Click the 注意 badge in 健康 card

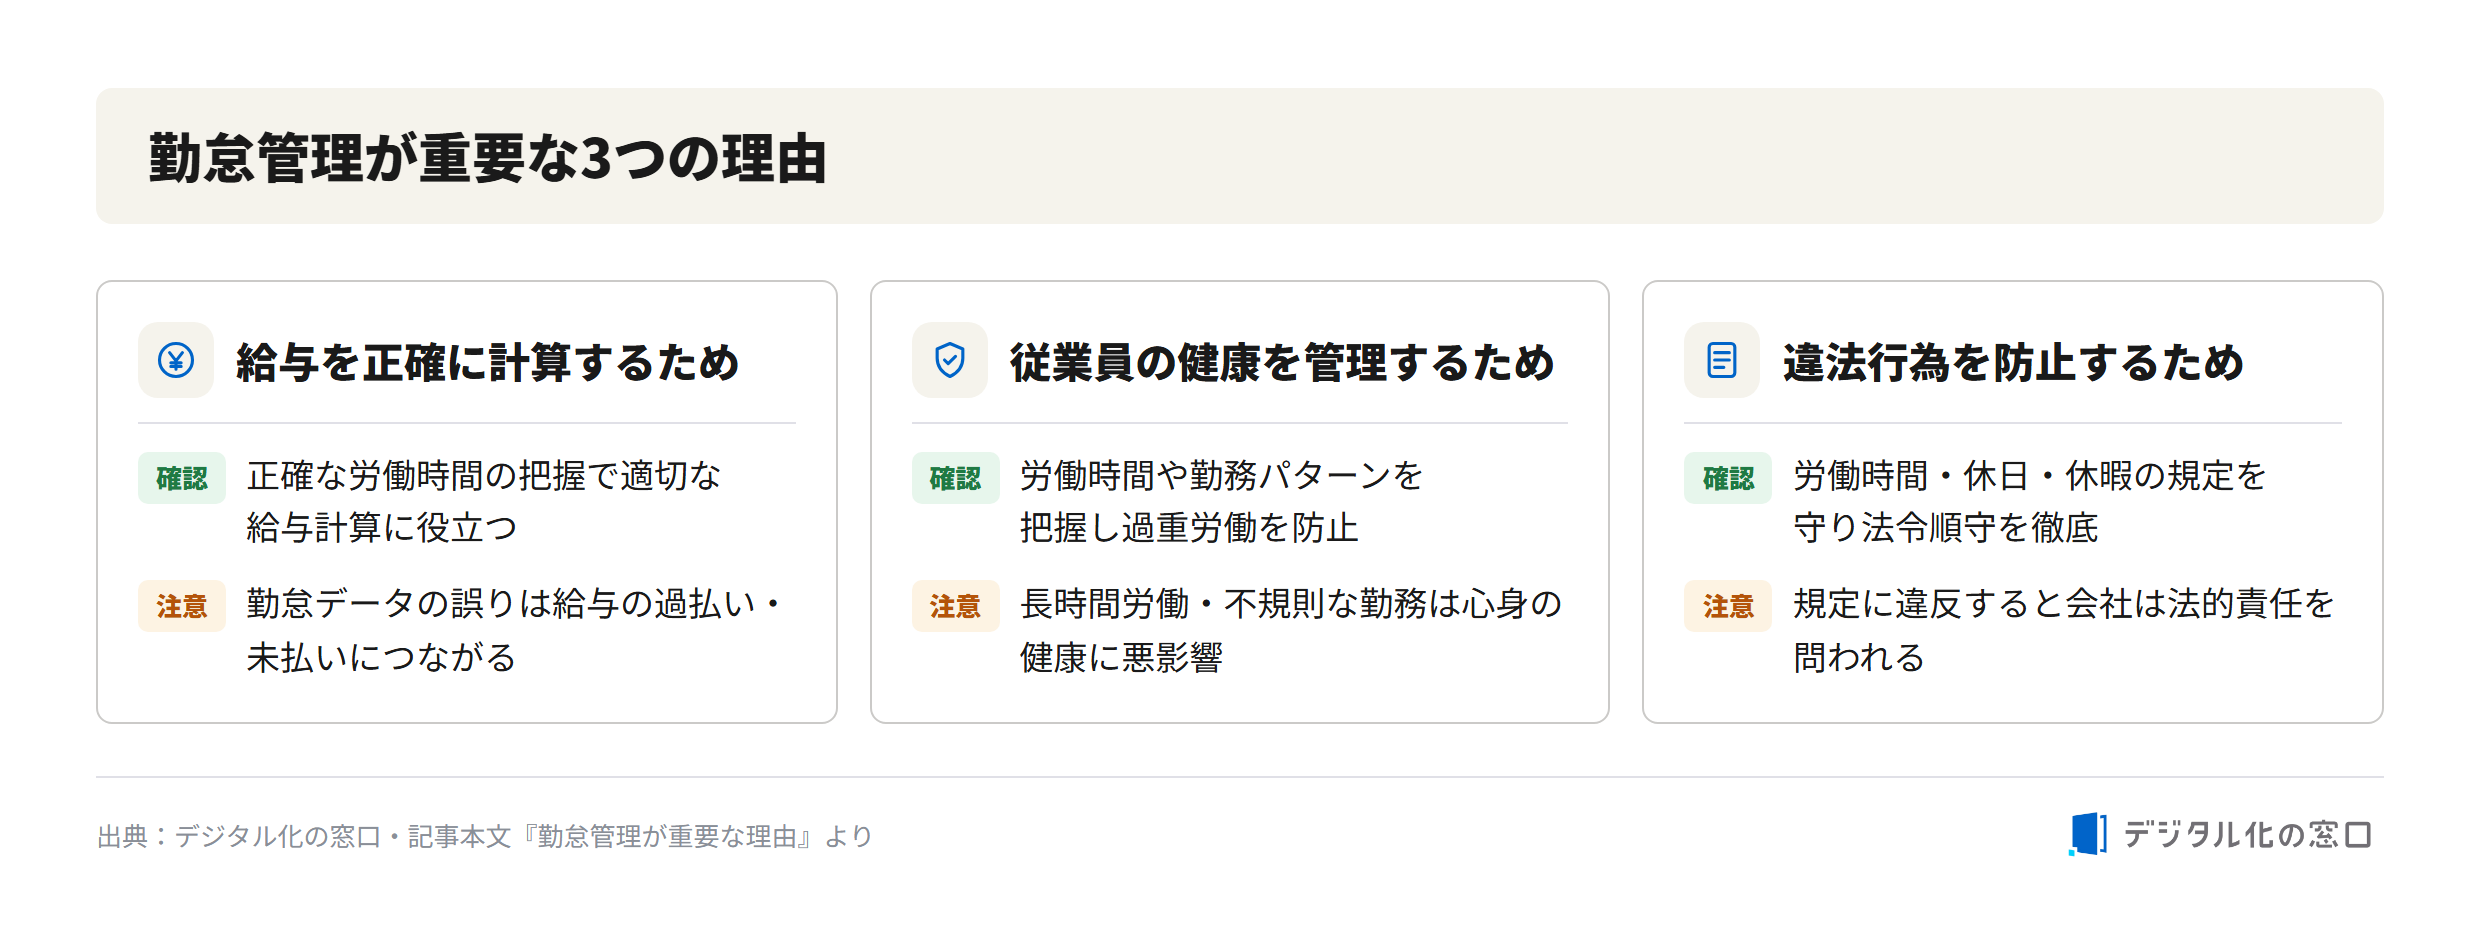(955, 606)
